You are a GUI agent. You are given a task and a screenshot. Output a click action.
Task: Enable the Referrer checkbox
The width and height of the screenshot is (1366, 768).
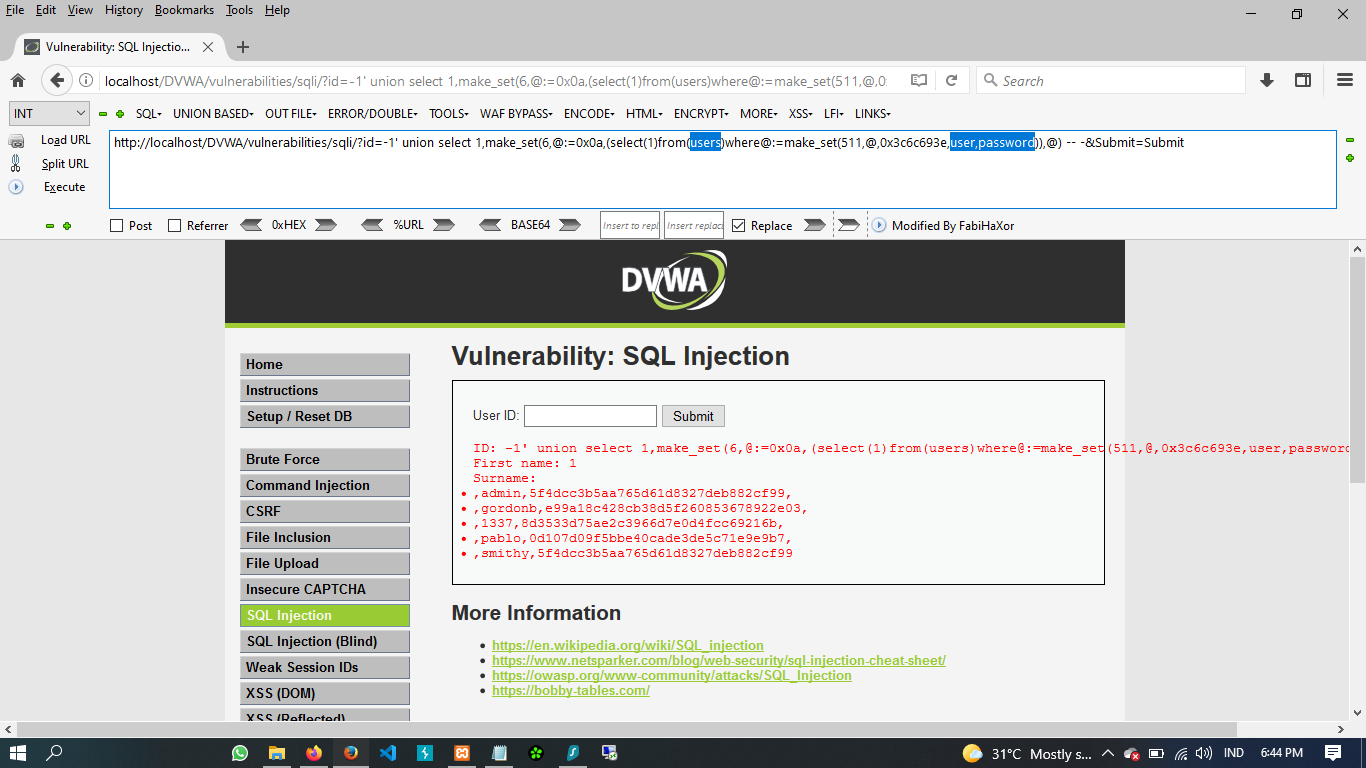[175, 226]
